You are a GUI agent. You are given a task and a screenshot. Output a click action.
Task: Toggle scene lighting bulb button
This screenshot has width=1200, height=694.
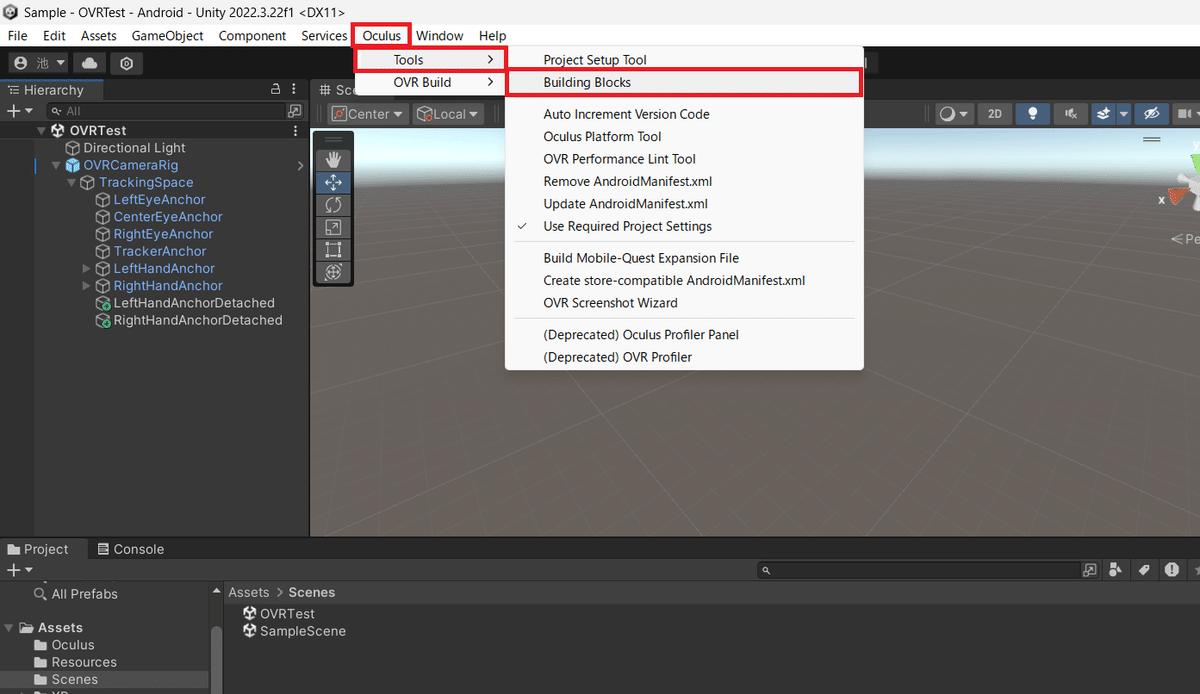[1034, 114]
